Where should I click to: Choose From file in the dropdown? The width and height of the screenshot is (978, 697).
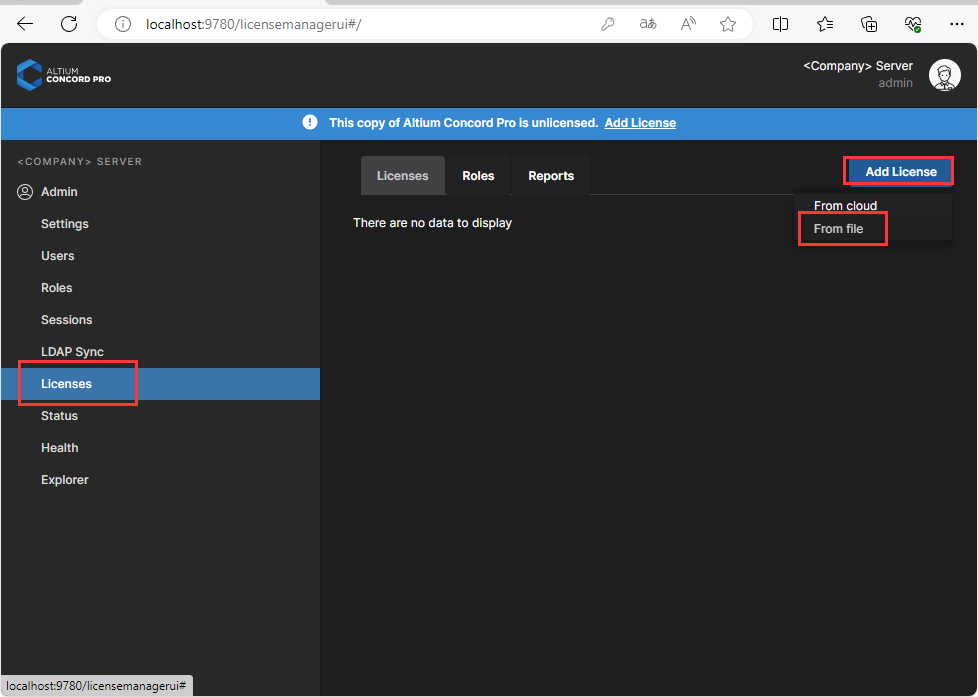coord(838,229)
